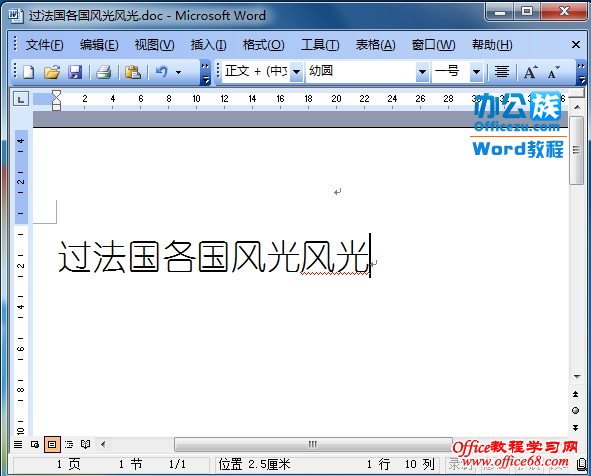Open the Standard toolbar options chevron

205,73
